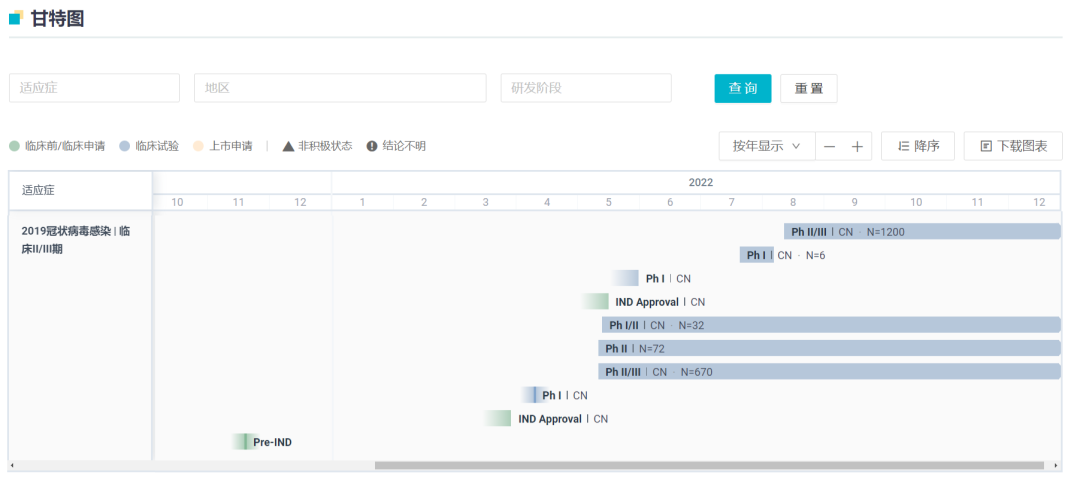Open the 按年显示 display dropdown
The width and height of the screenshot is (1080, 483).
click(766, 146)
